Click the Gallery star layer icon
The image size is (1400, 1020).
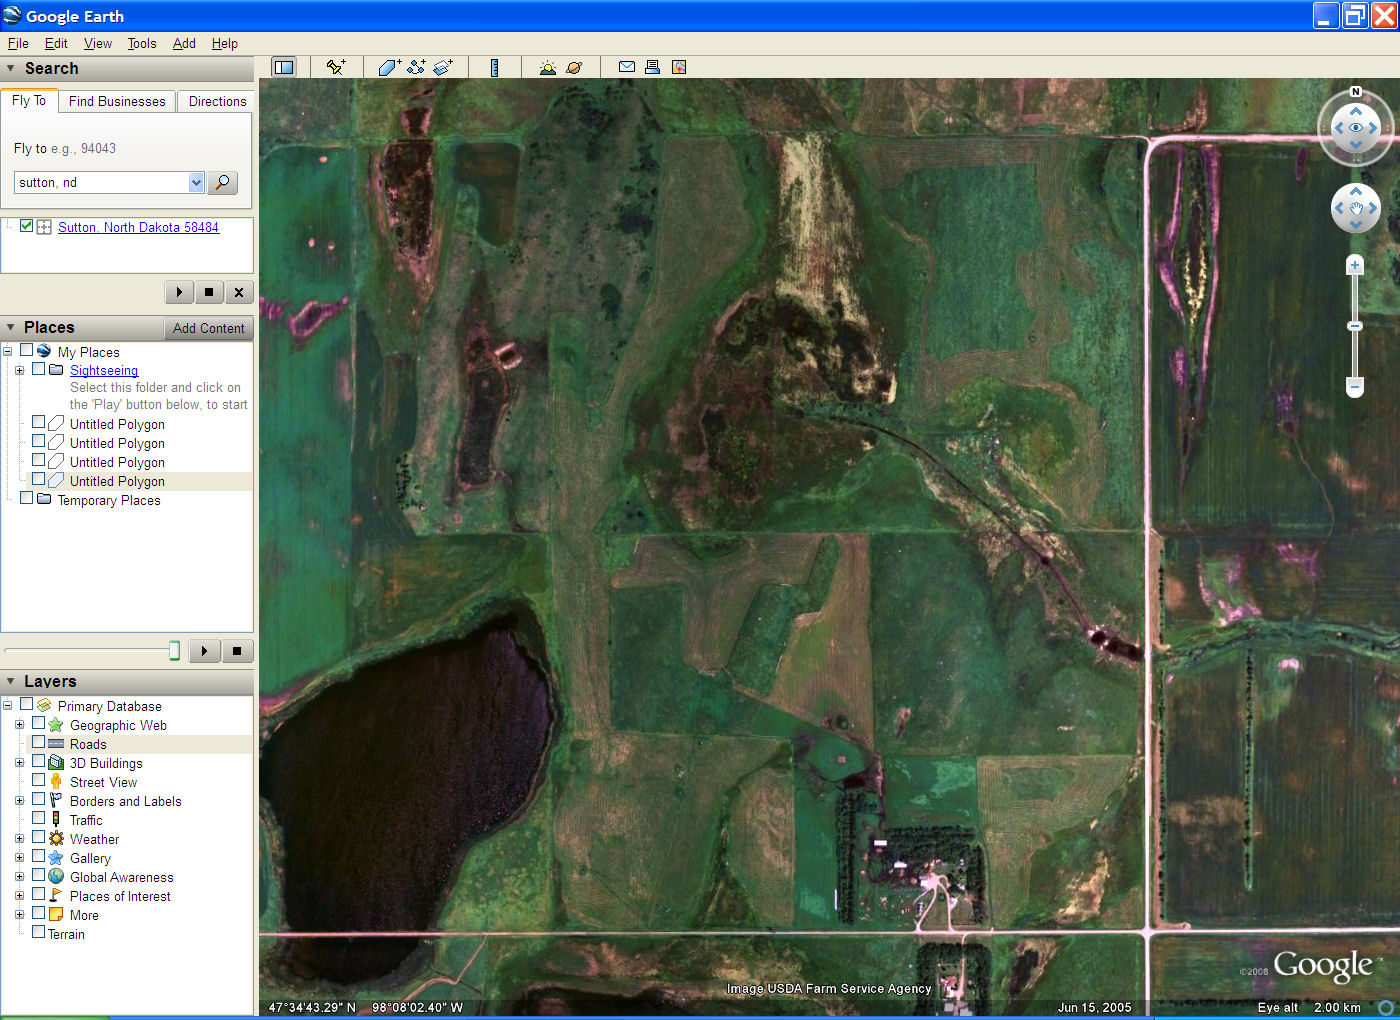(56, 857)
